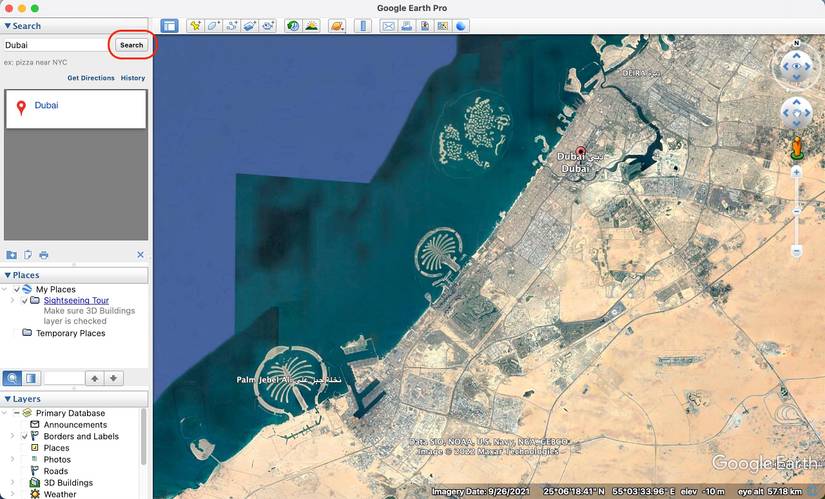Open the planet switcher (Earth, Sky, Mars)

click(337, 26)
